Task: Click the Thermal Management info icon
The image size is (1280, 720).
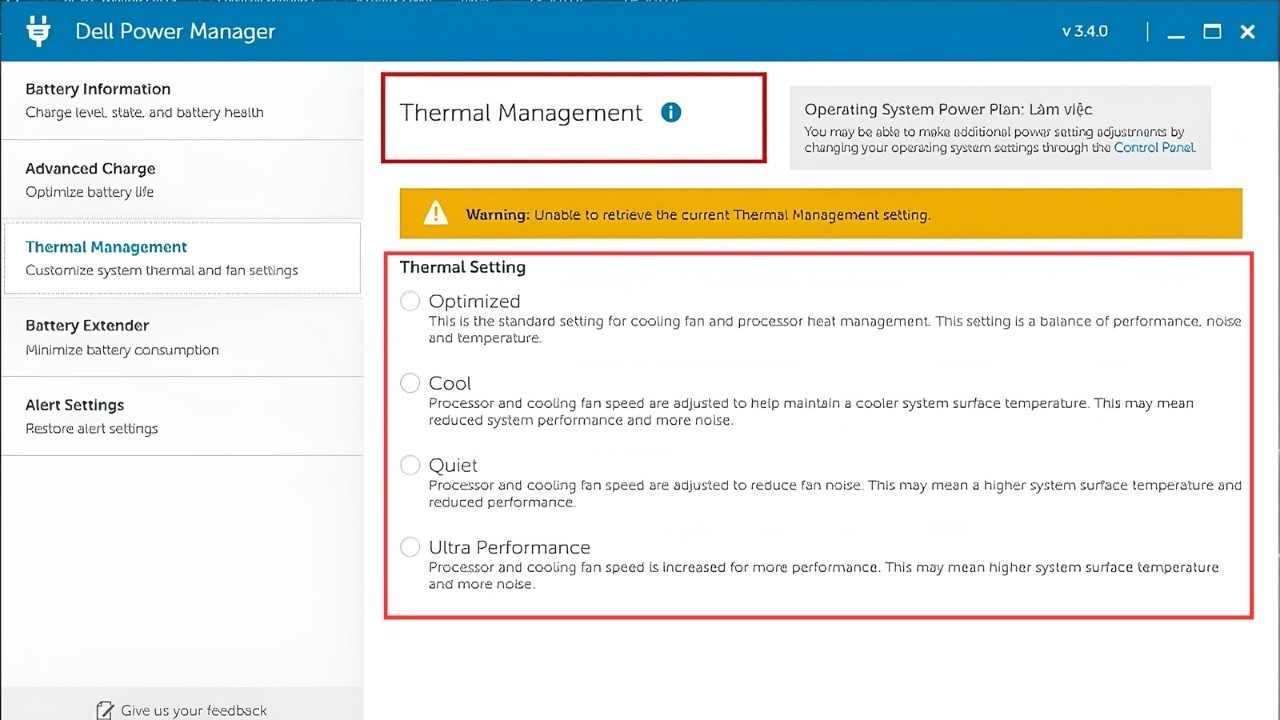Action: point(671,112)
